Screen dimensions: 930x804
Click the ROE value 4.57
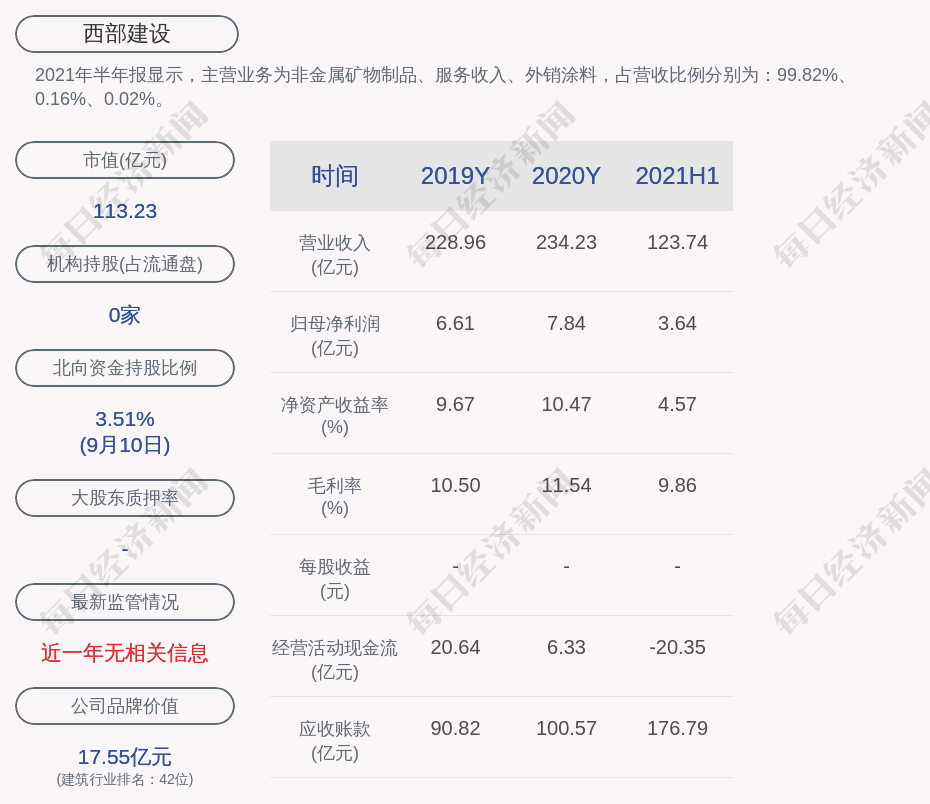coord(677,404)
